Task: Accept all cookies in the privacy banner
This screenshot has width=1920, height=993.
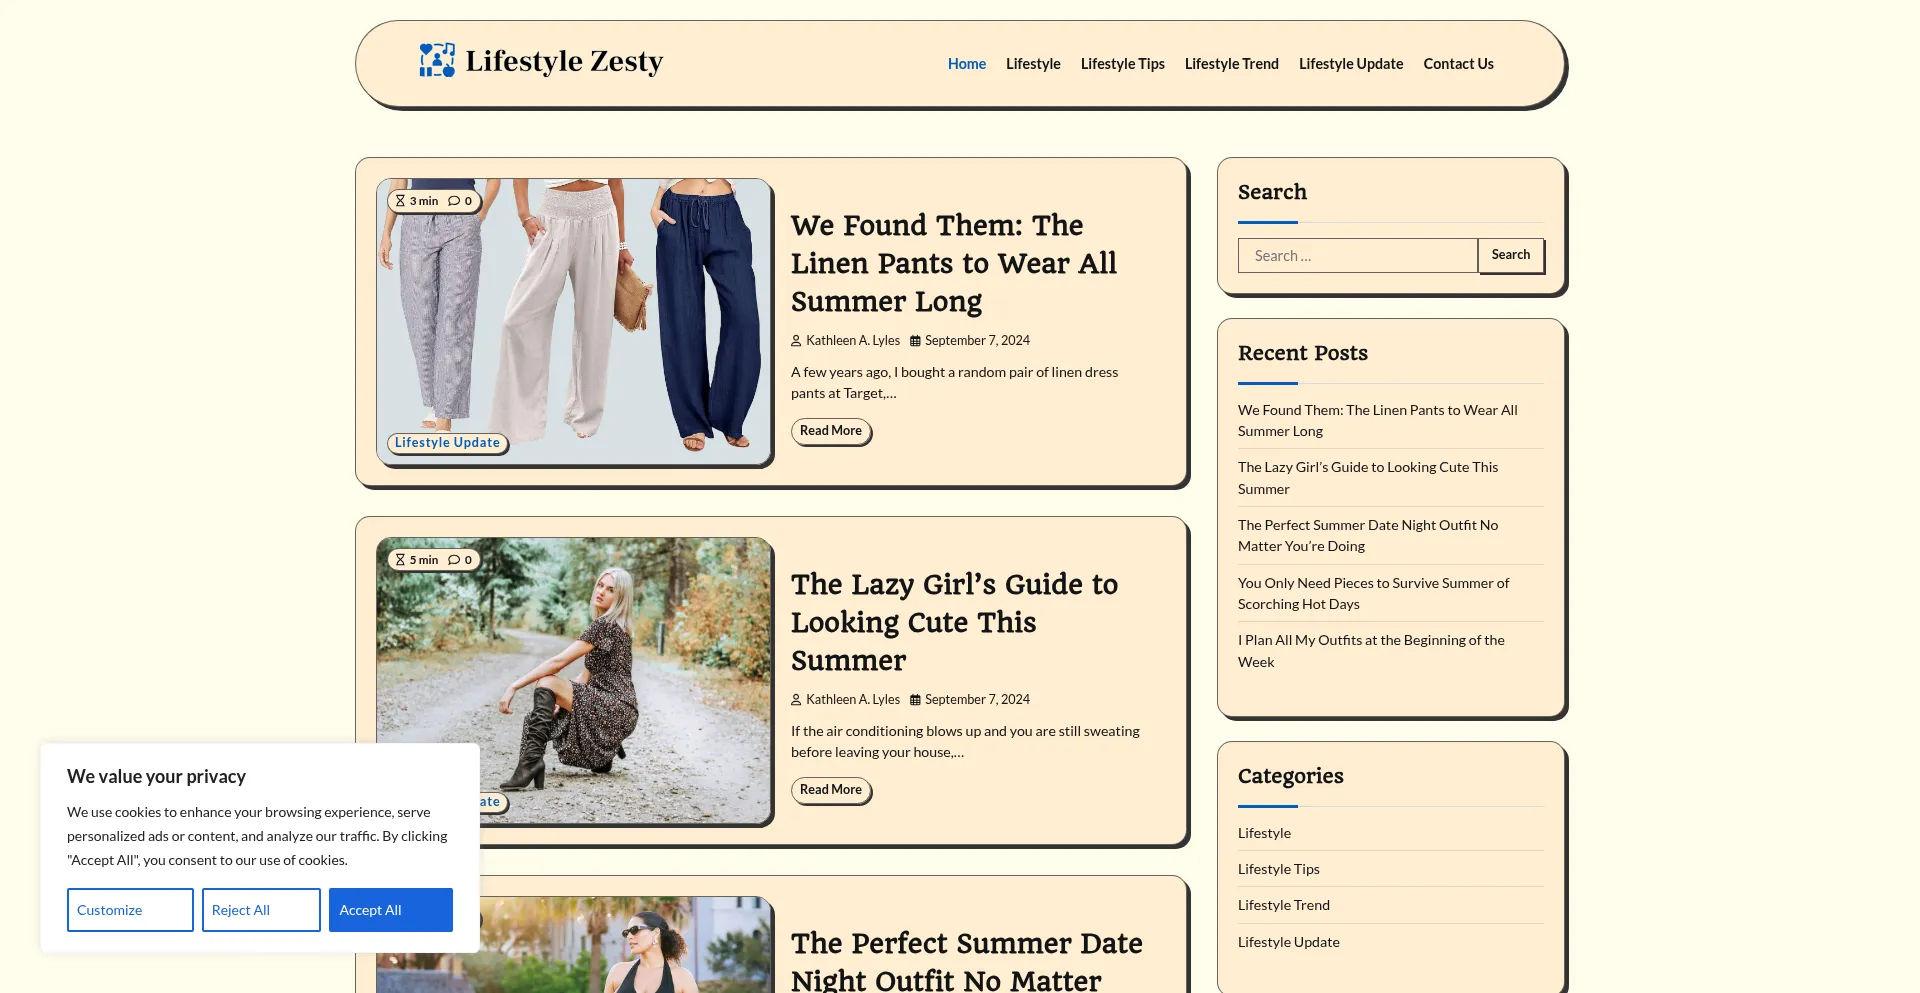Action: [391, 910]
